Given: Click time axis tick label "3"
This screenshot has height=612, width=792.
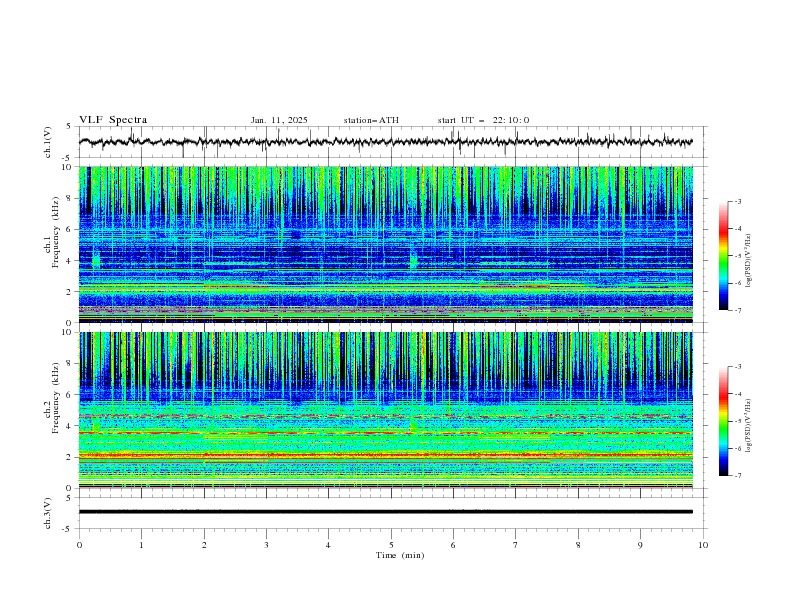Looking at the screenshot, I should pos(266,545).
